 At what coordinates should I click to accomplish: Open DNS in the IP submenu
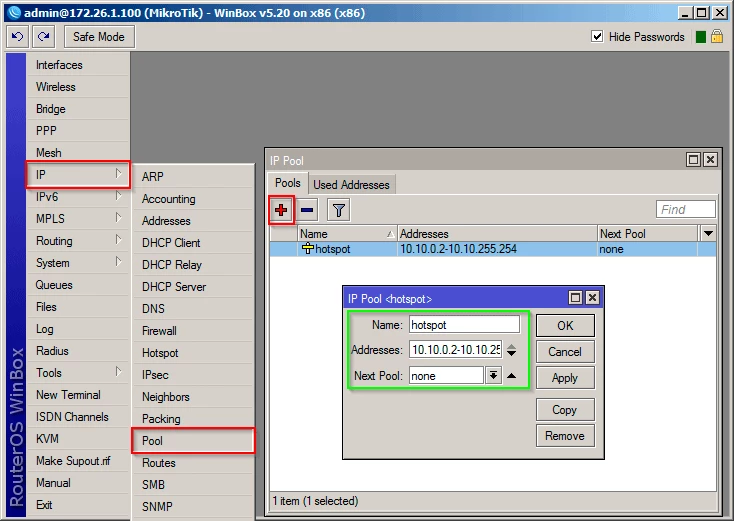pos(193,308)
